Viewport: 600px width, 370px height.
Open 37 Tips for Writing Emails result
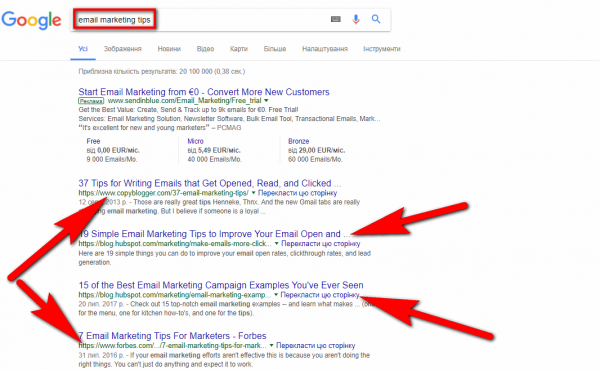pos(210,183)
